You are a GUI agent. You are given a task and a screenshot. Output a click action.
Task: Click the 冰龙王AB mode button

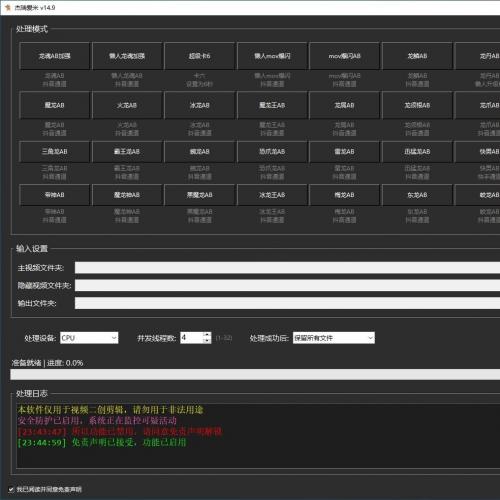click(272, 195)
